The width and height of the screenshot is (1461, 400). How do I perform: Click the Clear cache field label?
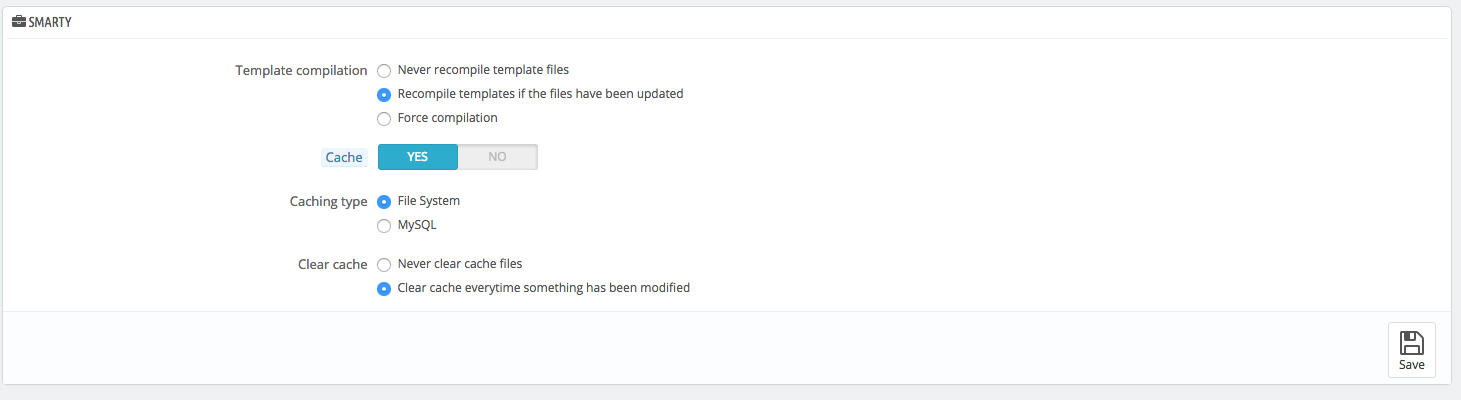(x=332, y=265)
